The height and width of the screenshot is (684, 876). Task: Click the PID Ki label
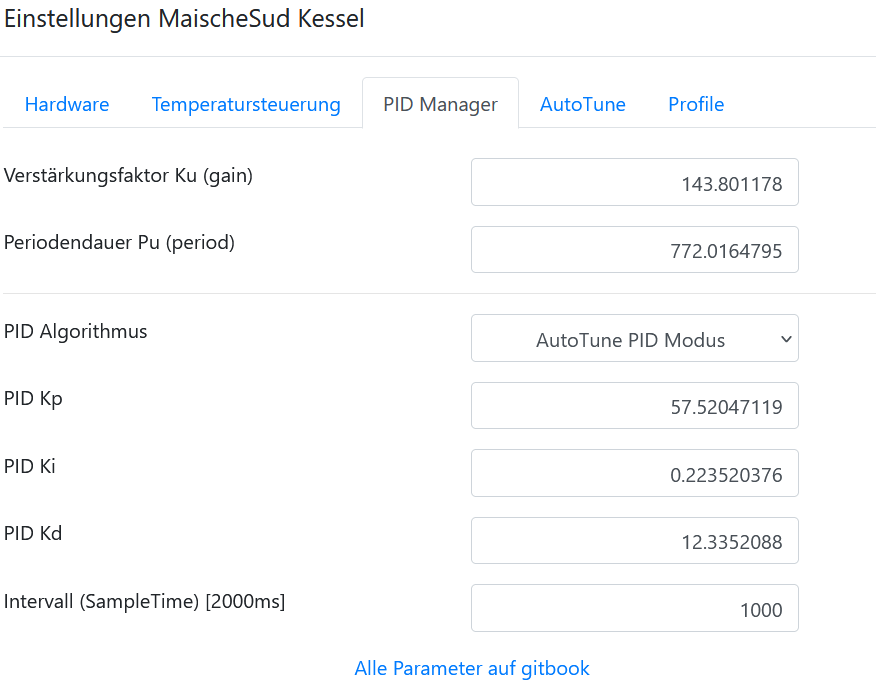click(x=30, y=465)
